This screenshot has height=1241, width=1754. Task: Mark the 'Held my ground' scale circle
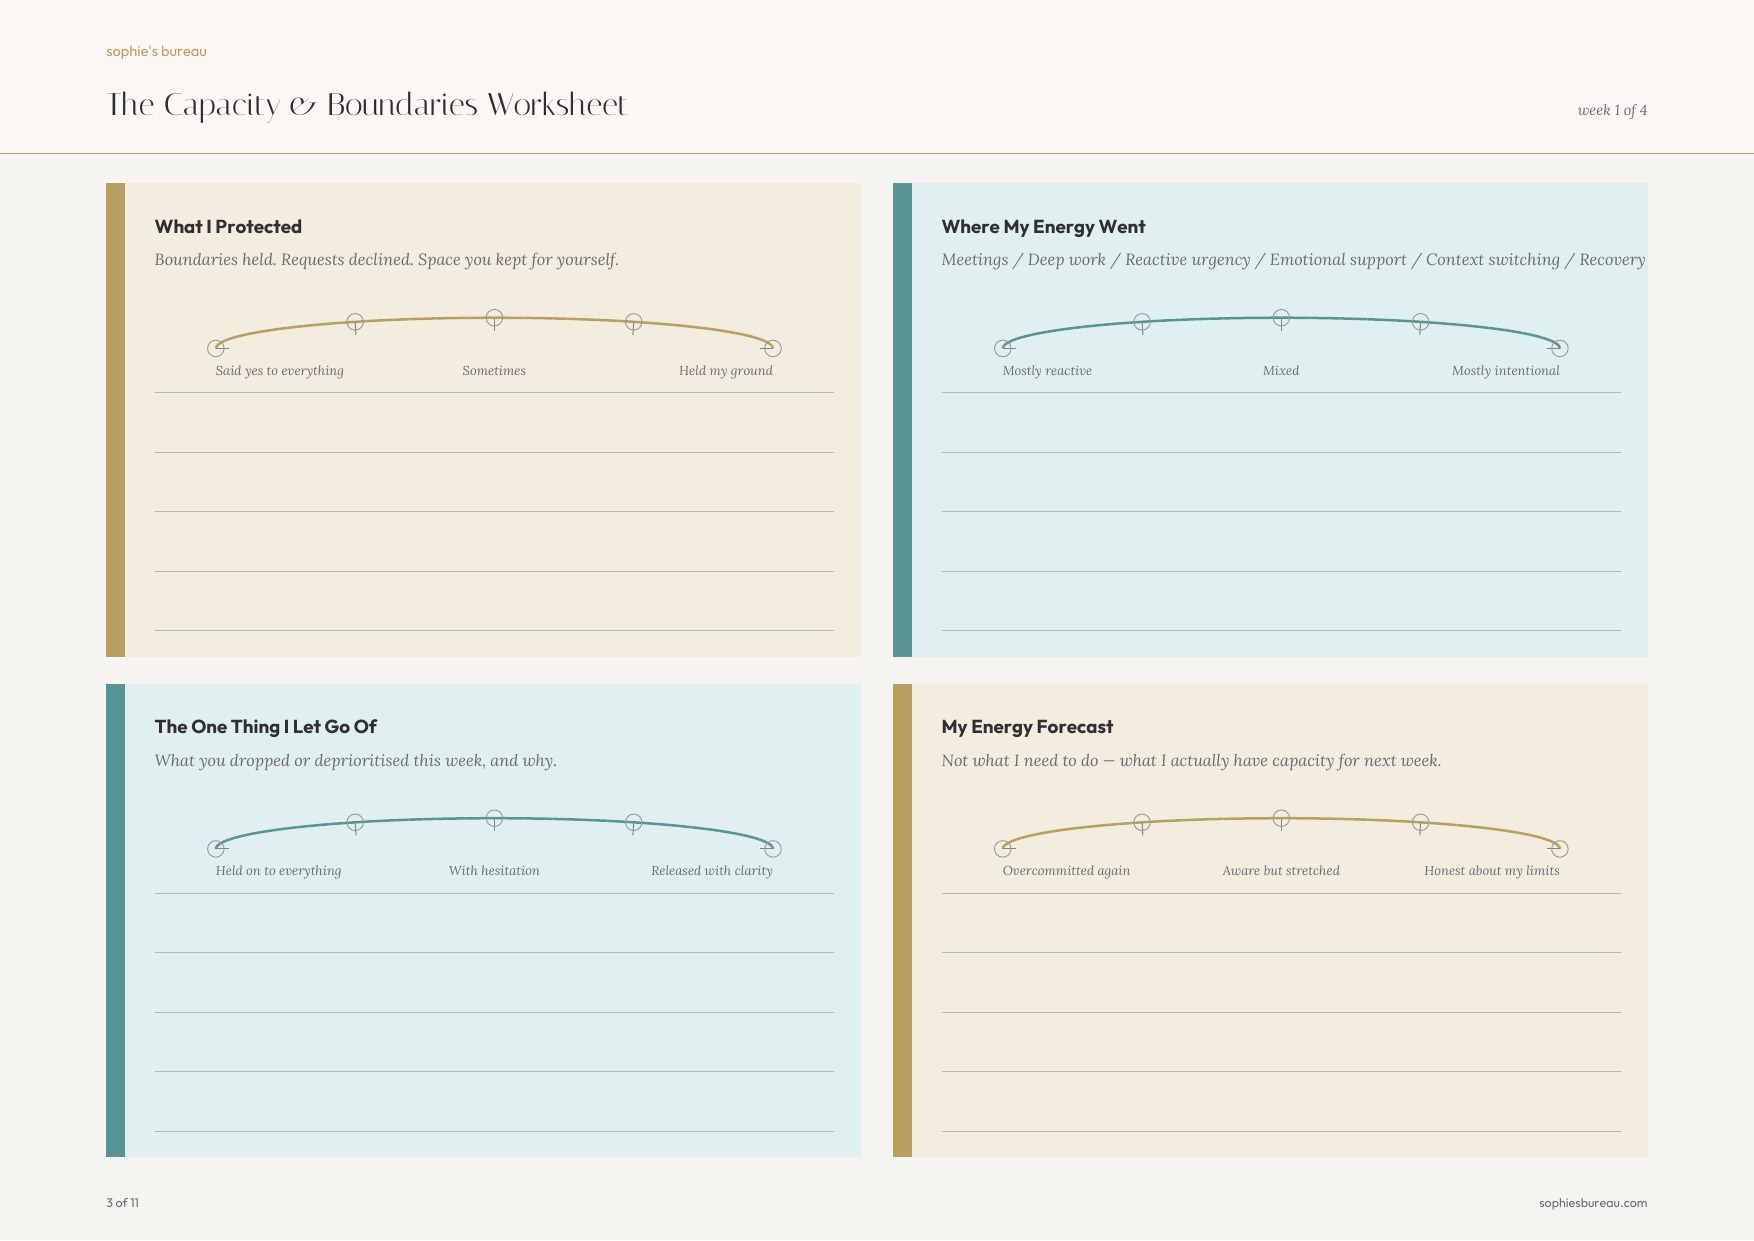772,348
